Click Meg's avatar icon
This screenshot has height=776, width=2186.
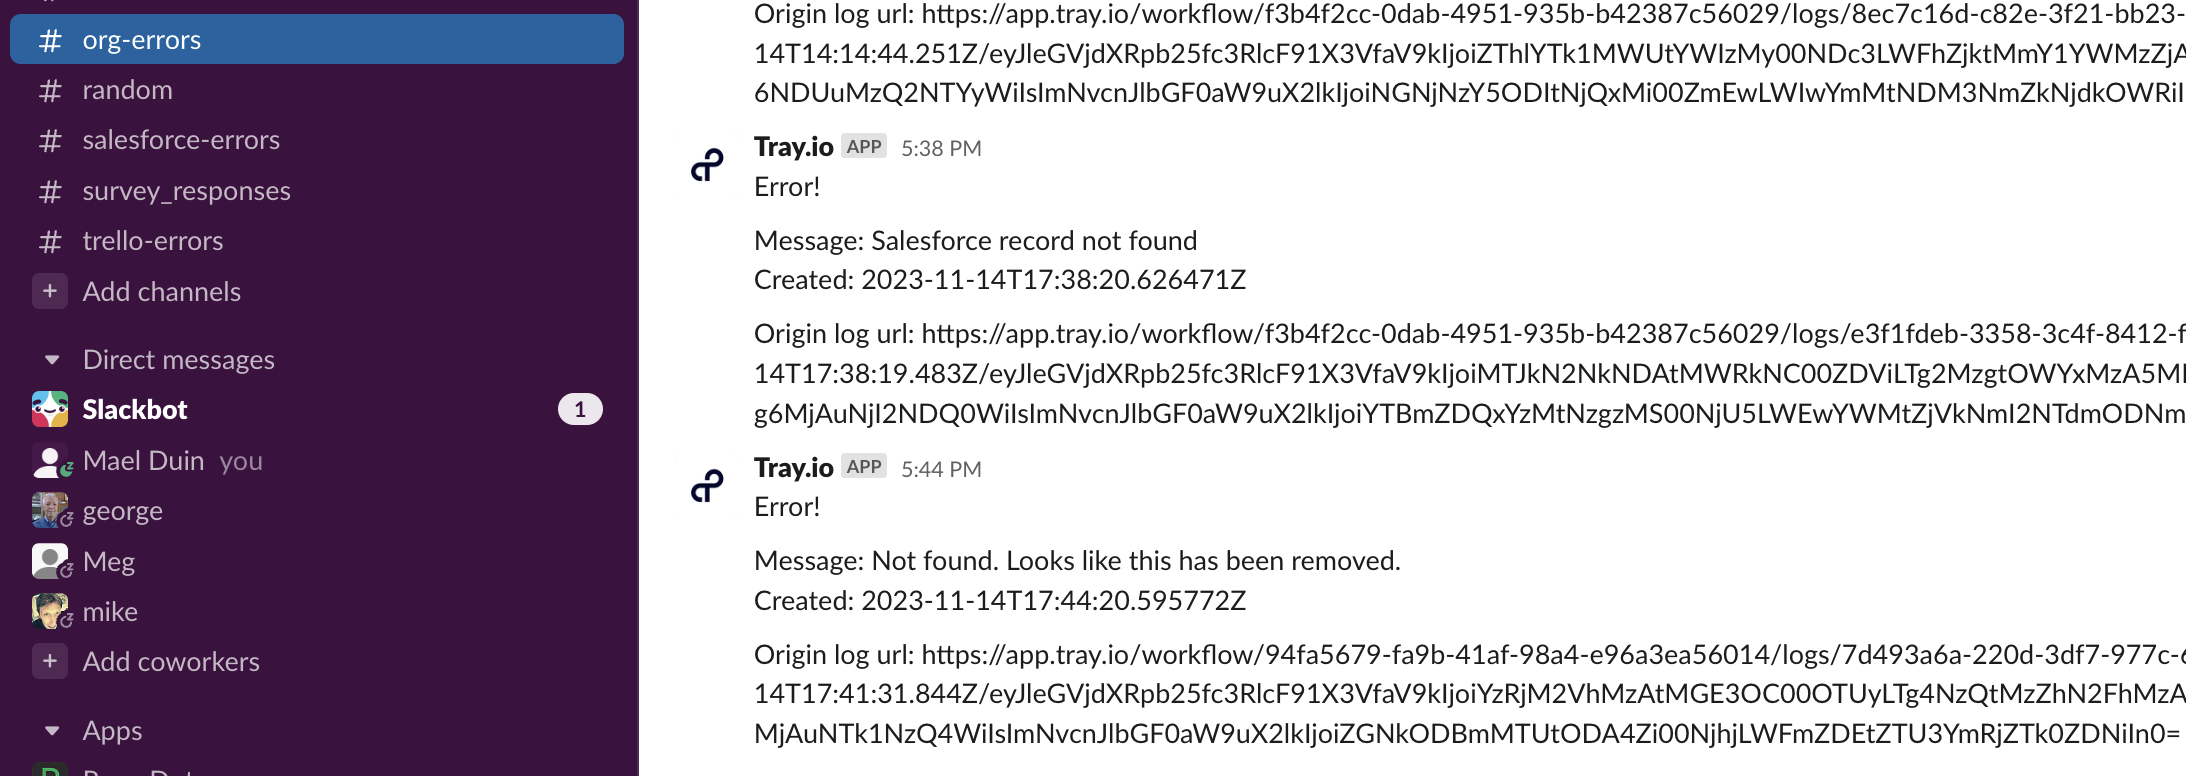coord(50,561)
